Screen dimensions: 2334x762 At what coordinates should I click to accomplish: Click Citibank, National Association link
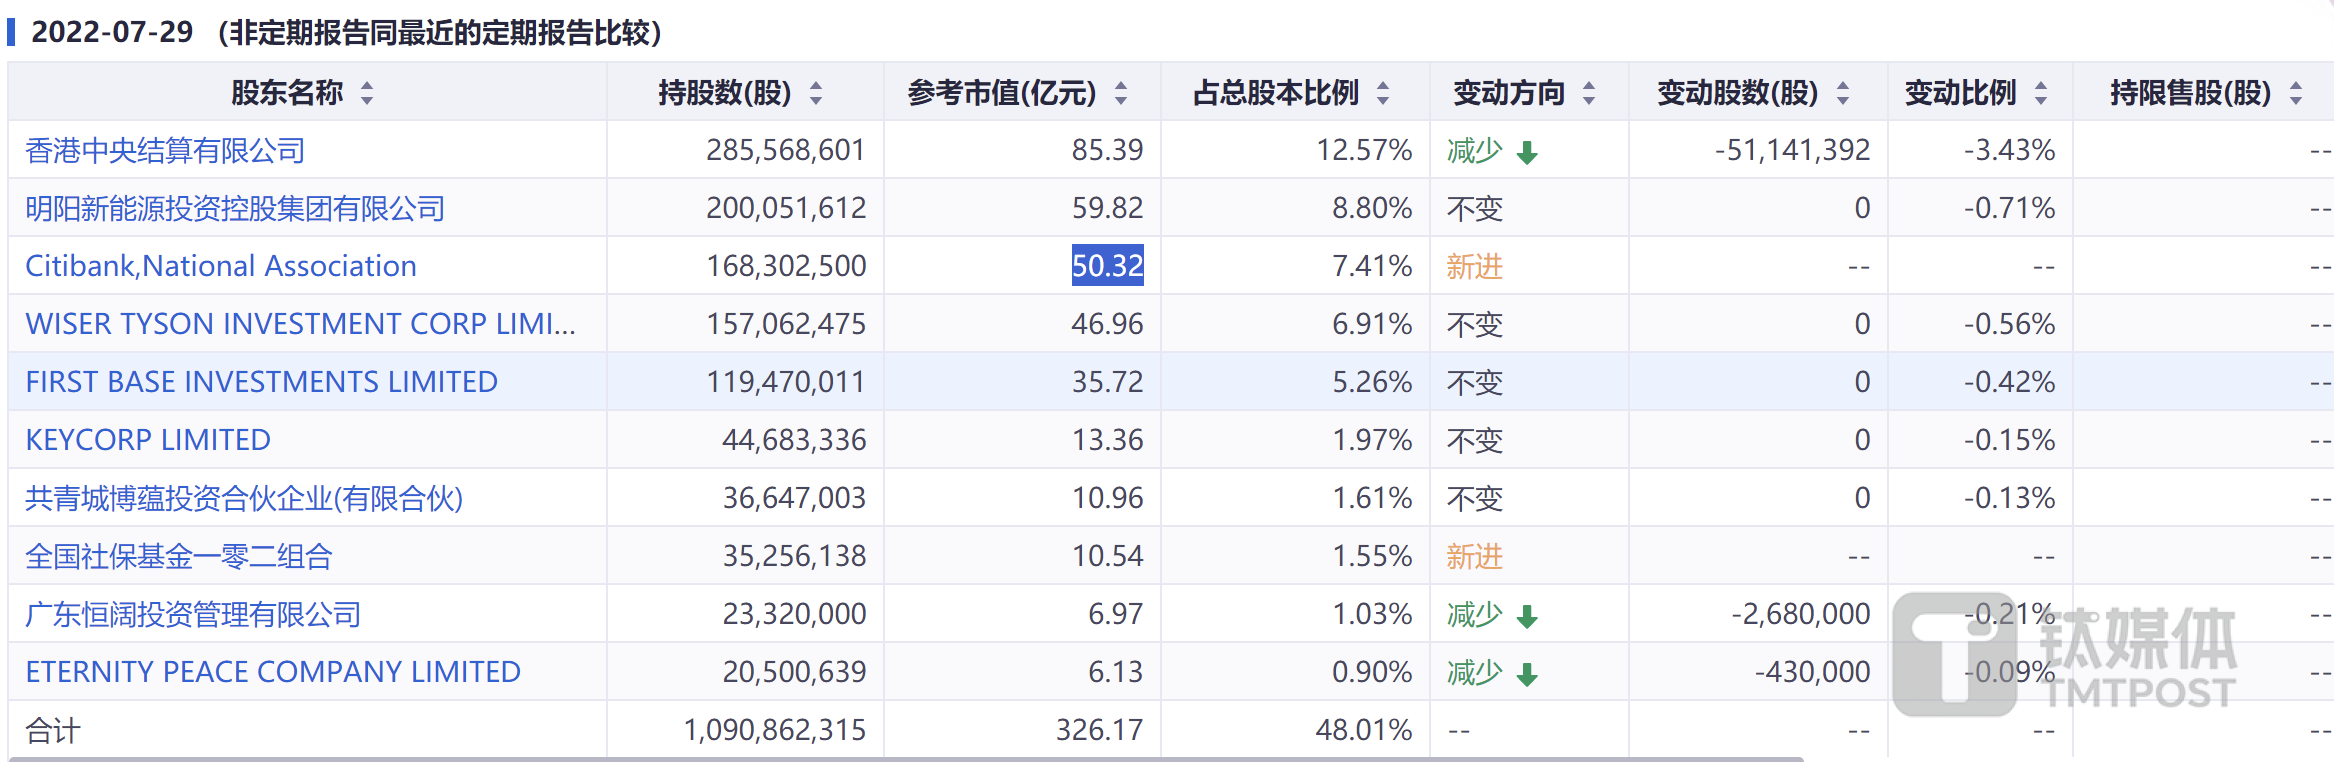pos(221,266)
